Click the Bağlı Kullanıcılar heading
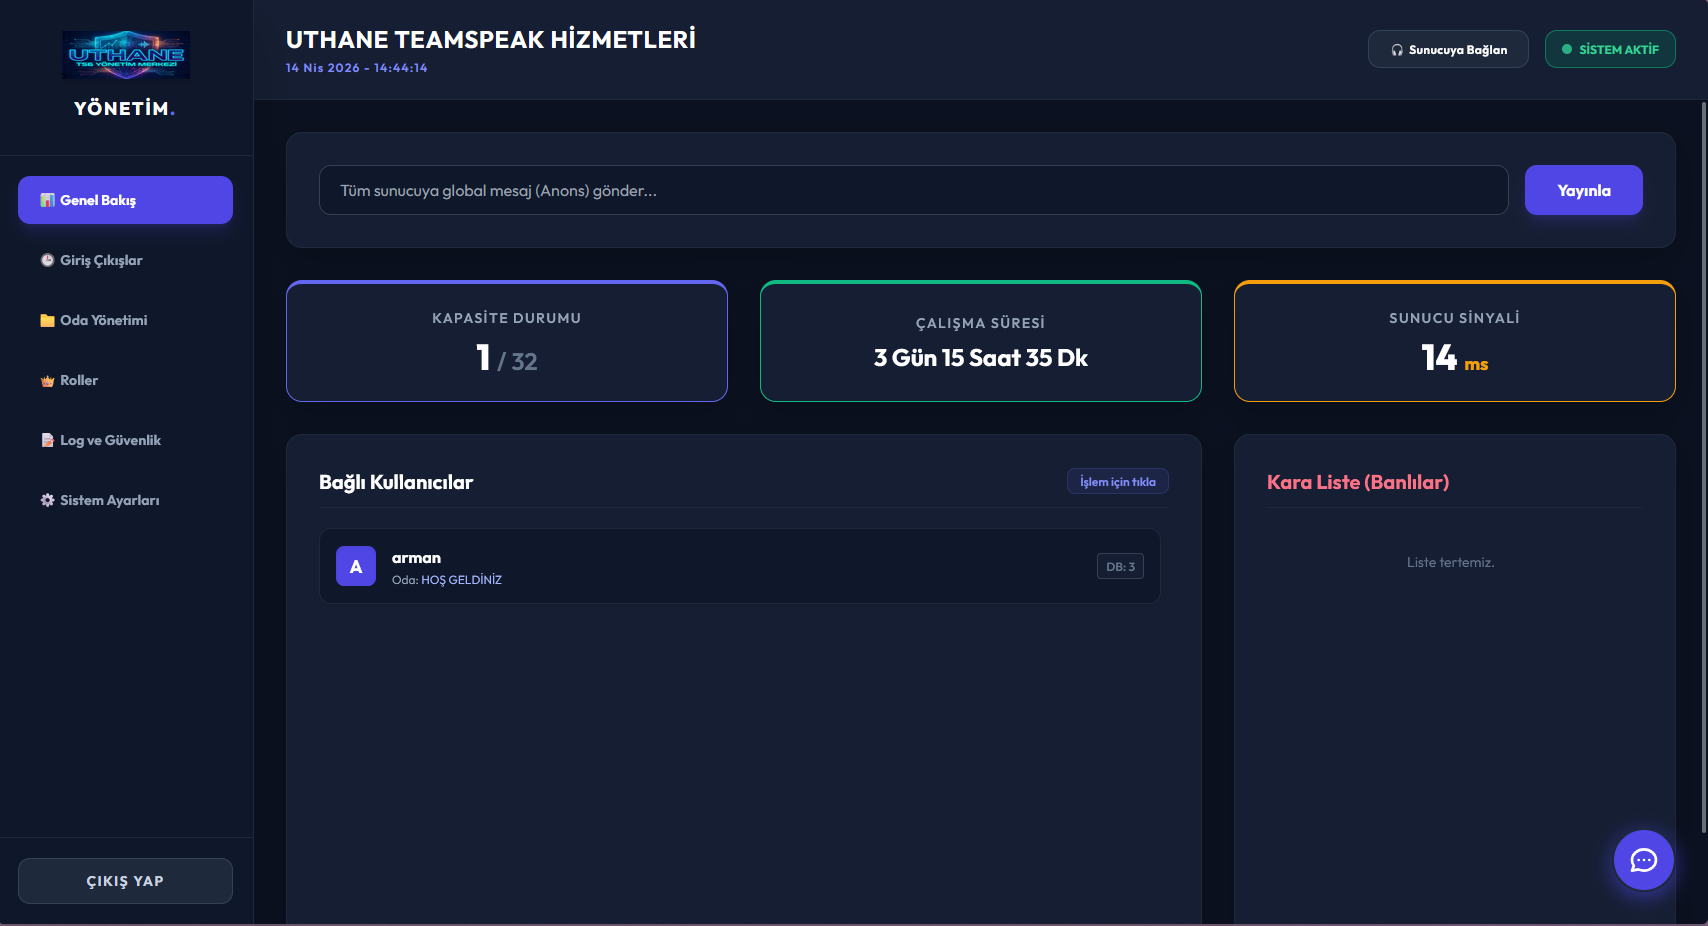 [x=396, y=482]
